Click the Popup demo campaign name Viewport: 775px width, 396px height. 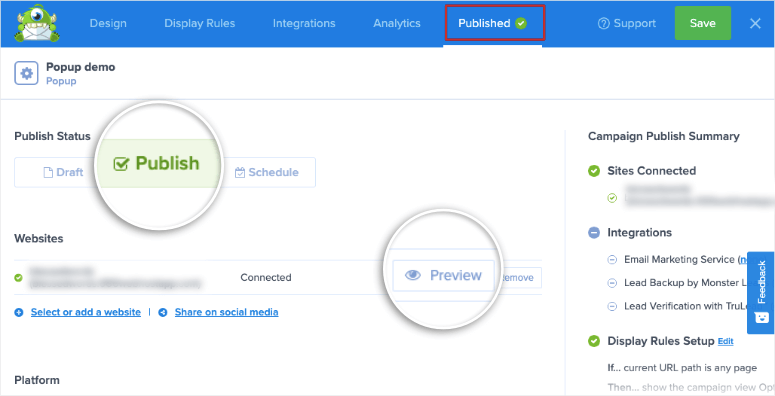81,67
